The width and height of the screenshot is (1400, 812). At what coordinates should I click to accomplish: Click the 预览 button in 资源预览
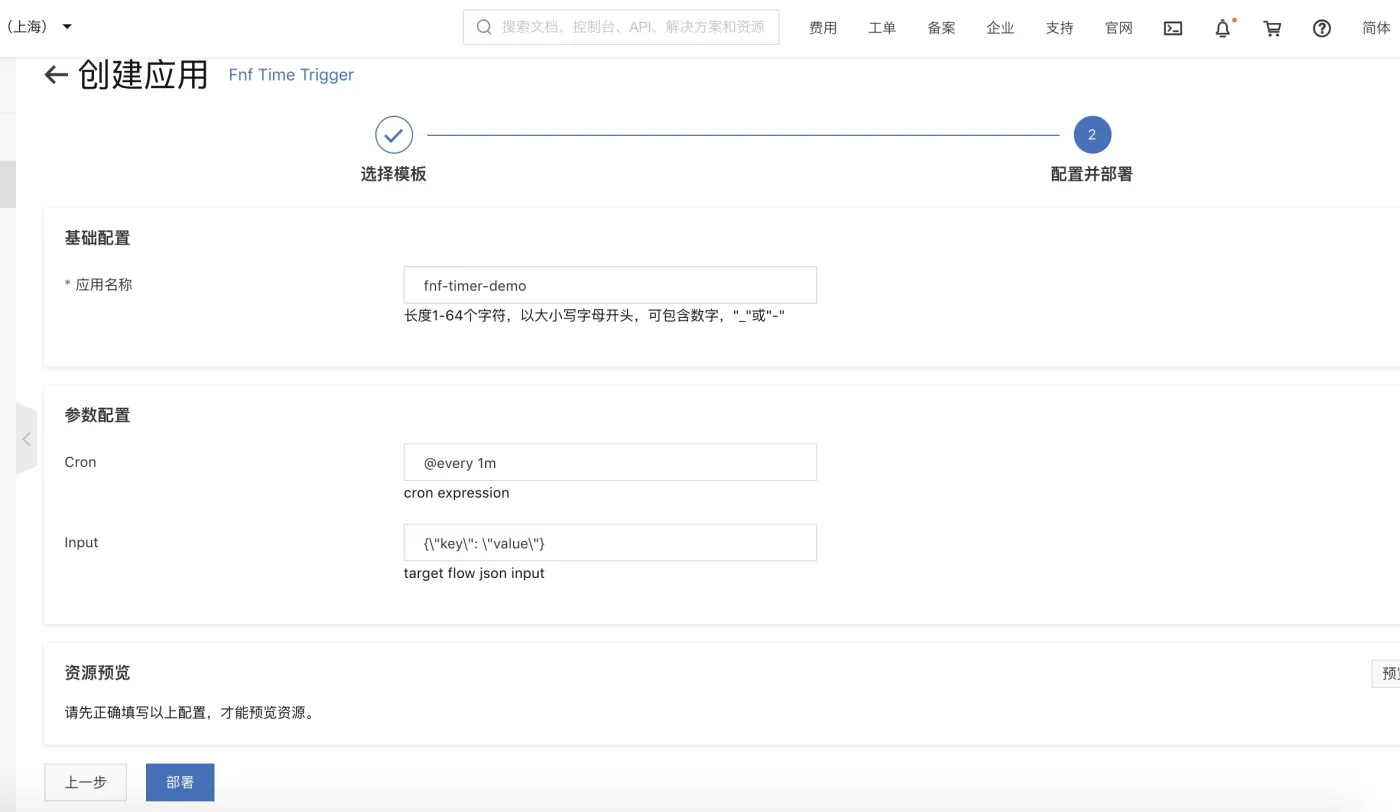tap(1386, 674)
